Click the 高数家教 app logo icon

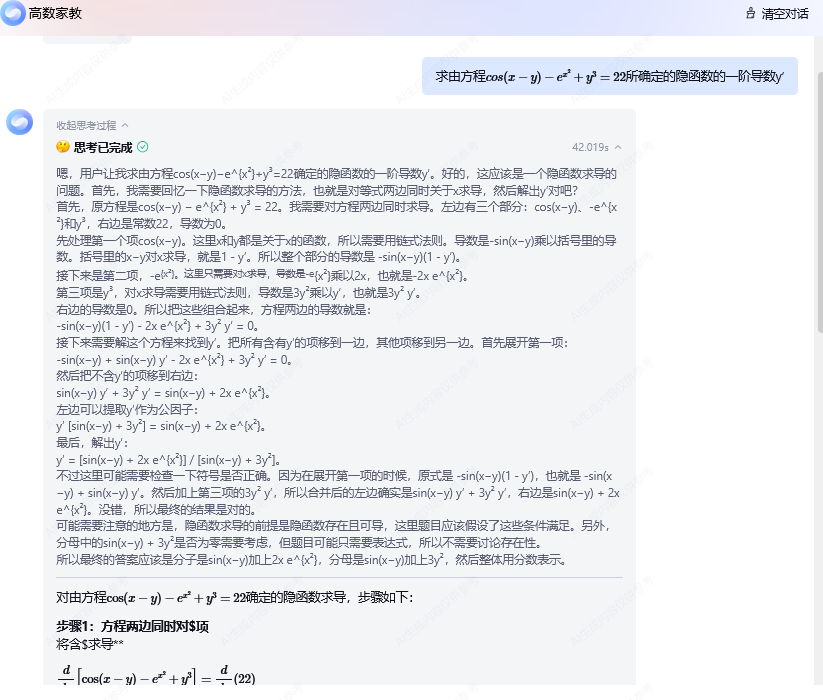pyautogui.click(x=13, y=13)
